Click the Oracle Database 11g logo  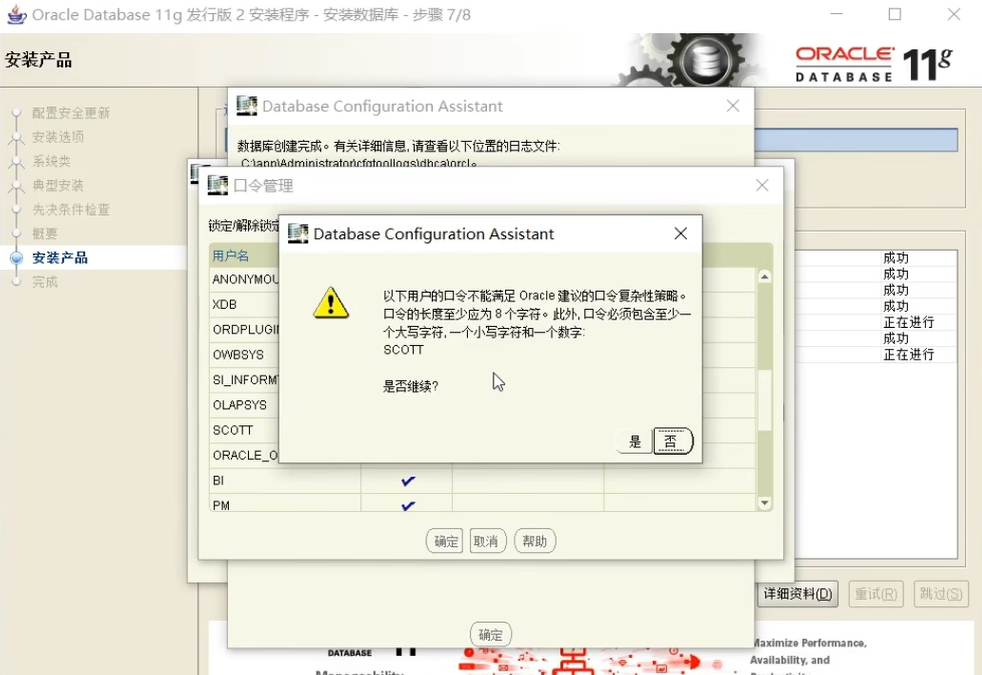tap(874, 64)
